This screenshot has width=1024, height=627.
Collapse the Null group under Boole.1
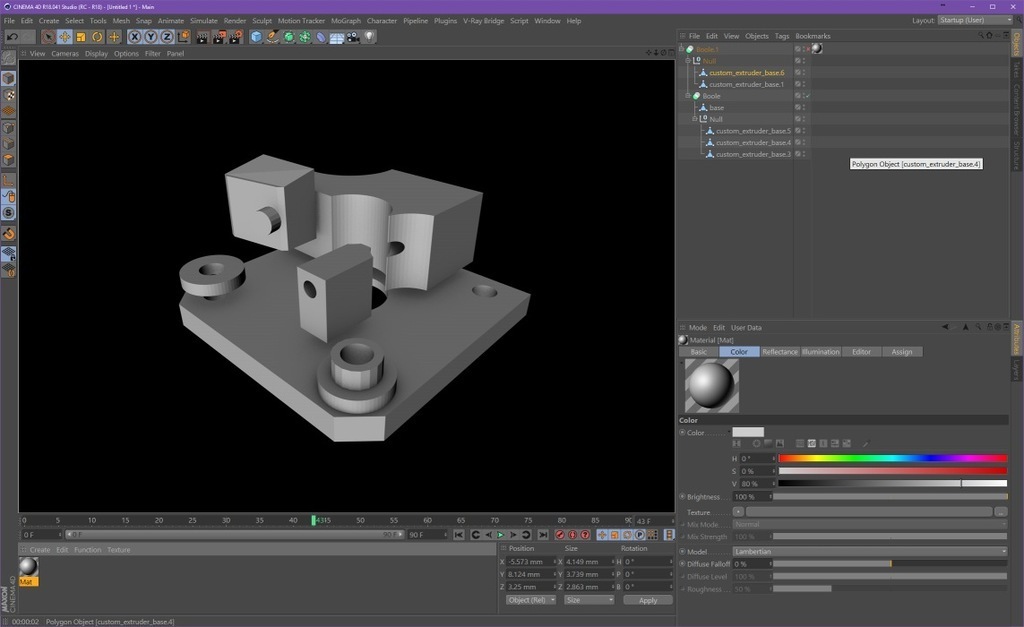(687, 60)
